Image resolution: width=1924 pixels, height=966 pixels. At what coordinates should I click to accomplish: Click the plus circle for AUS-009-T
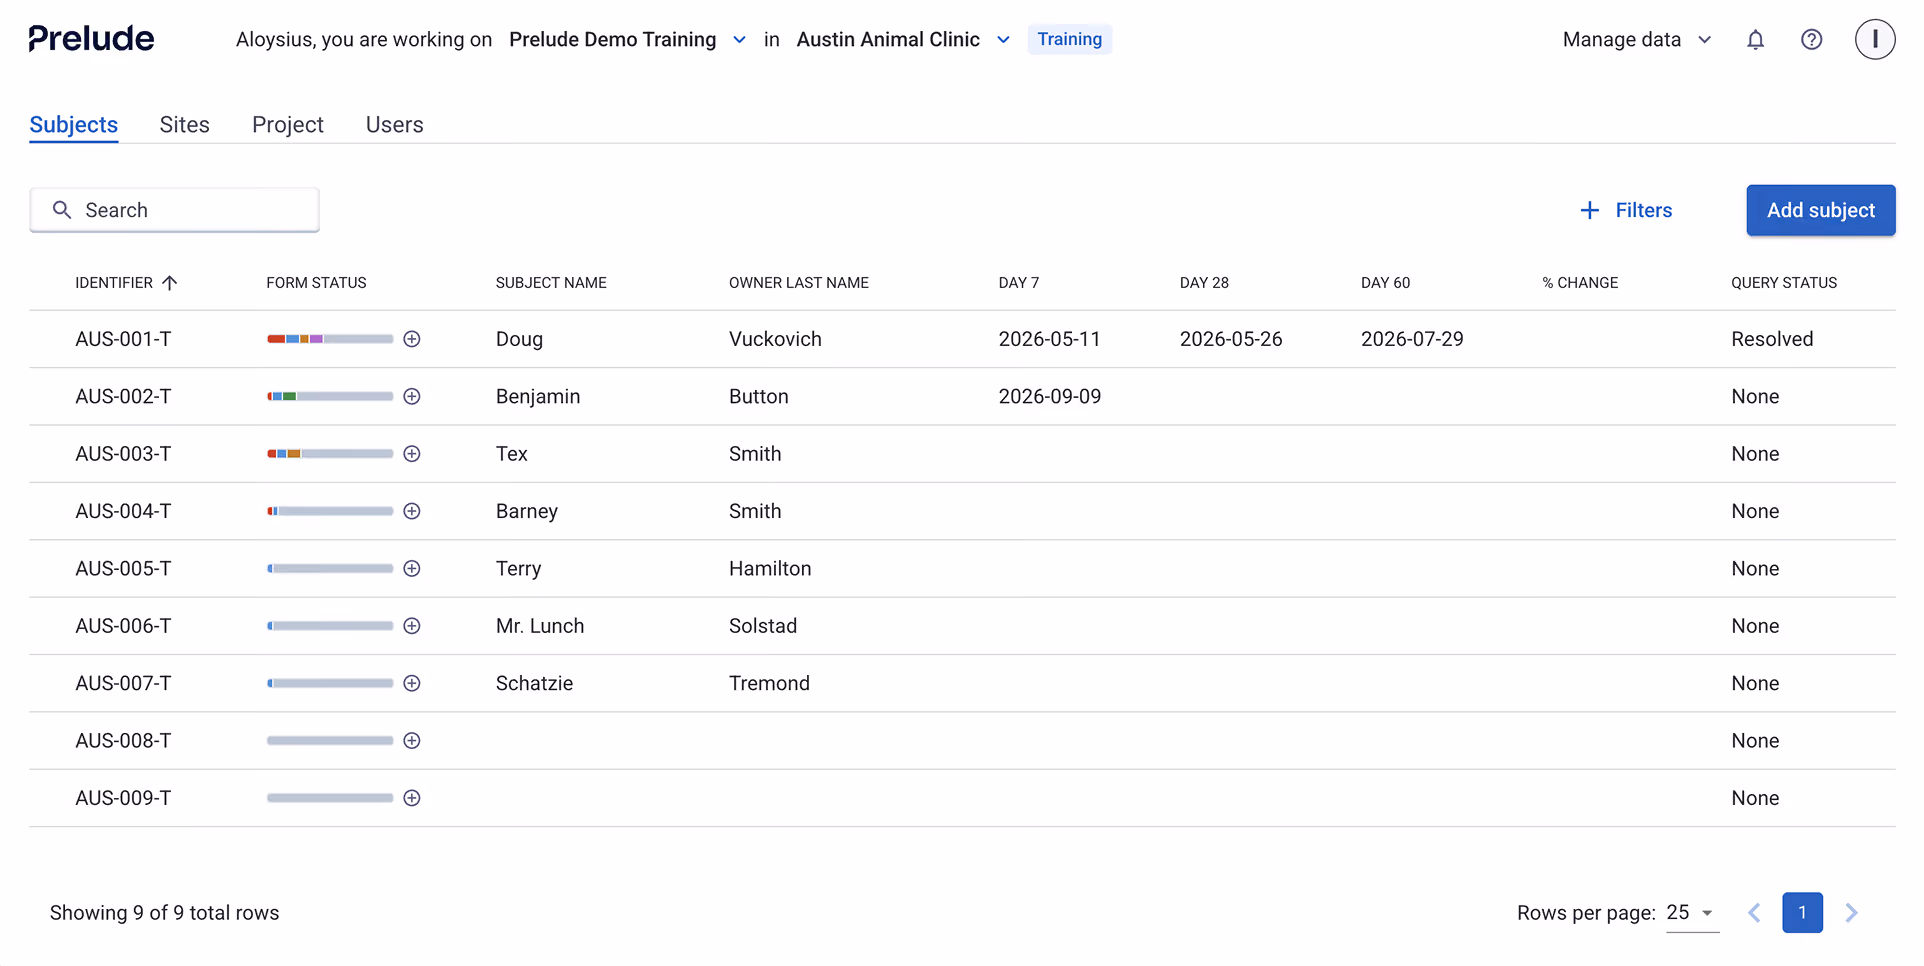pos(412,798)
